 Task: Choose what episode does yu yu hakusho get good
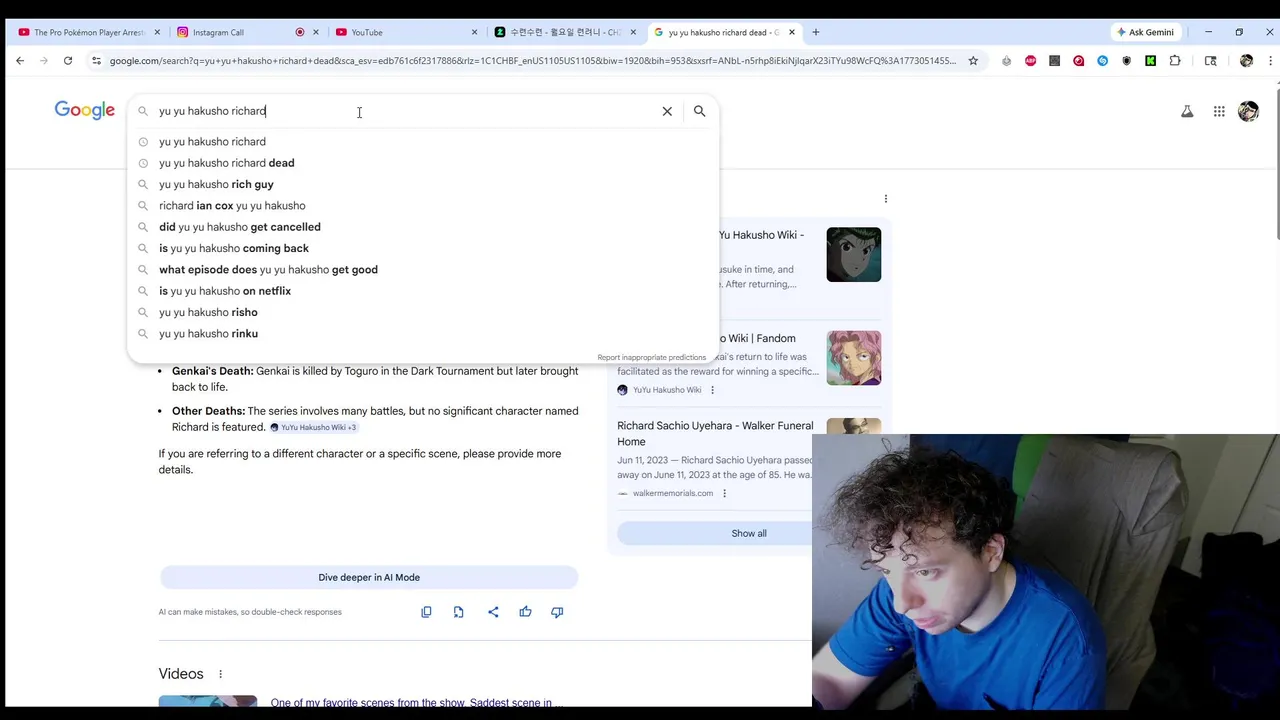(x=423, y=270)
